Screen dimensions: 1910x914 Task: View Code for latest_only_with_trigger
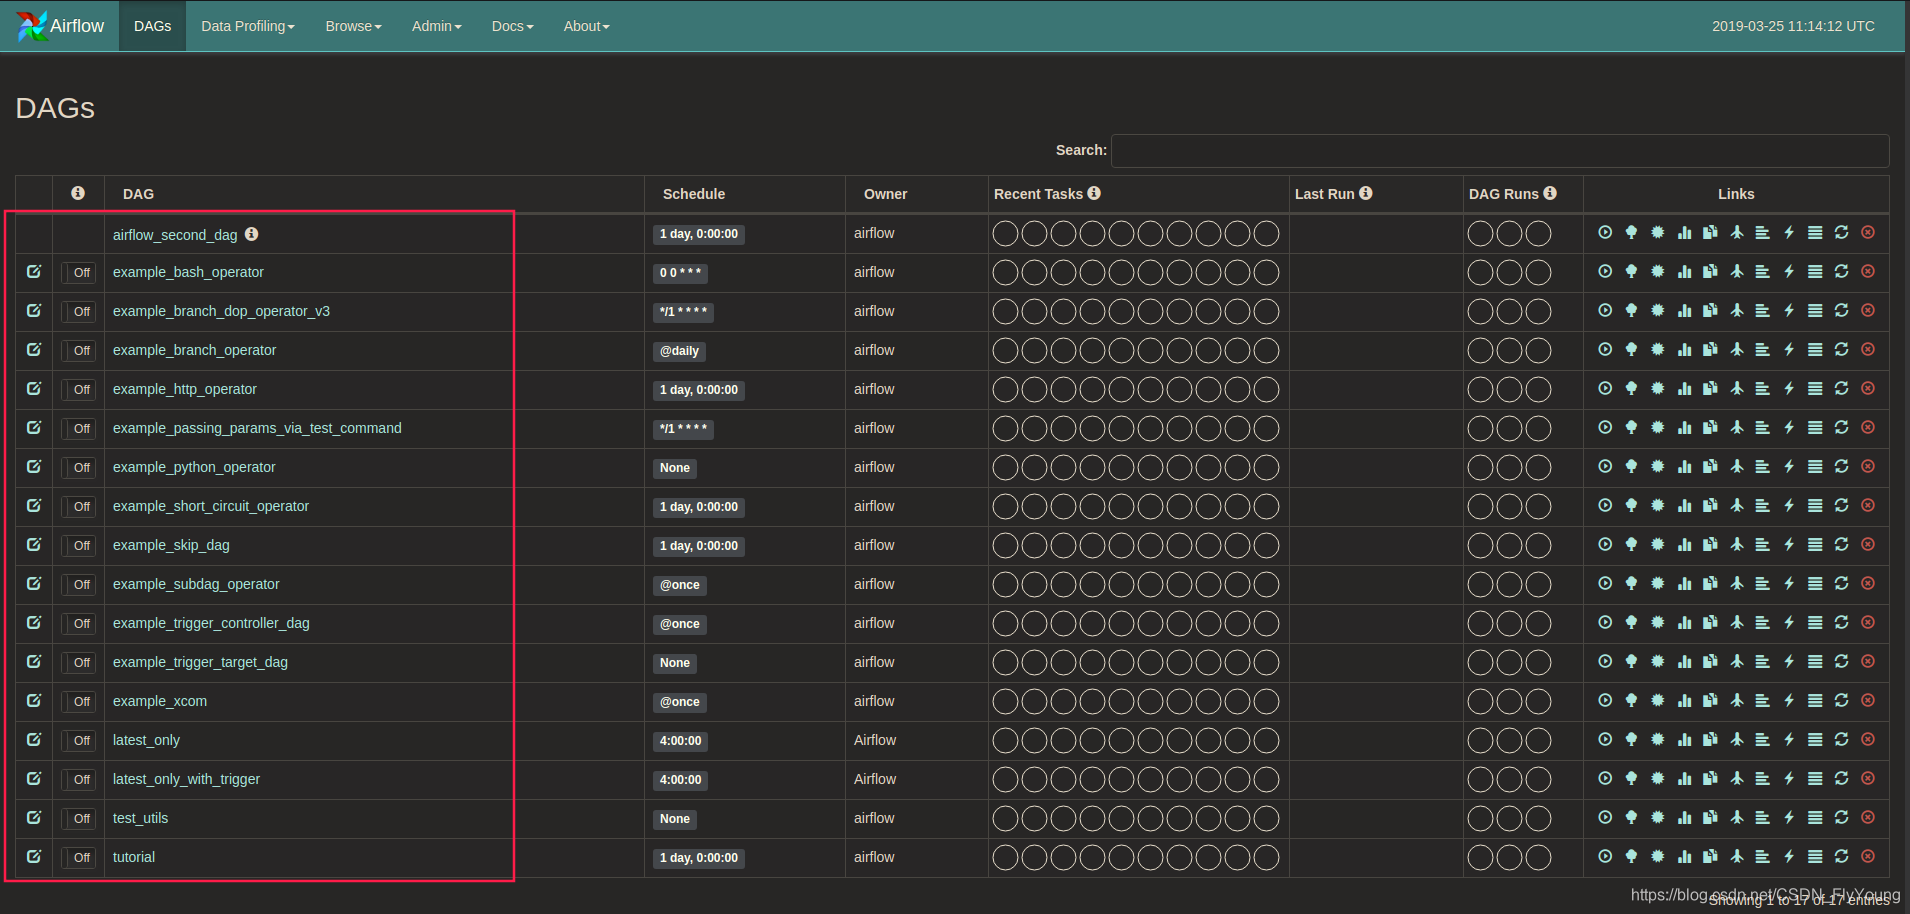click(x=1789, y=779)
